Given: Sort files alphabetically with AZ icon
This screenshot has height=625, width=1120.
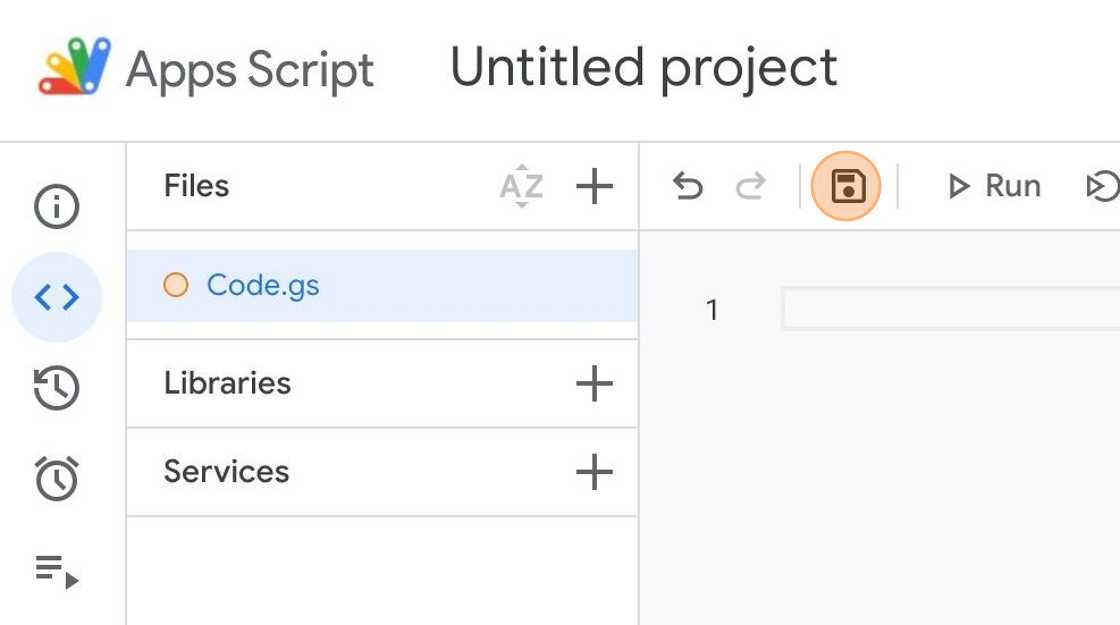Looking at the screenshot, I should 521,187.
